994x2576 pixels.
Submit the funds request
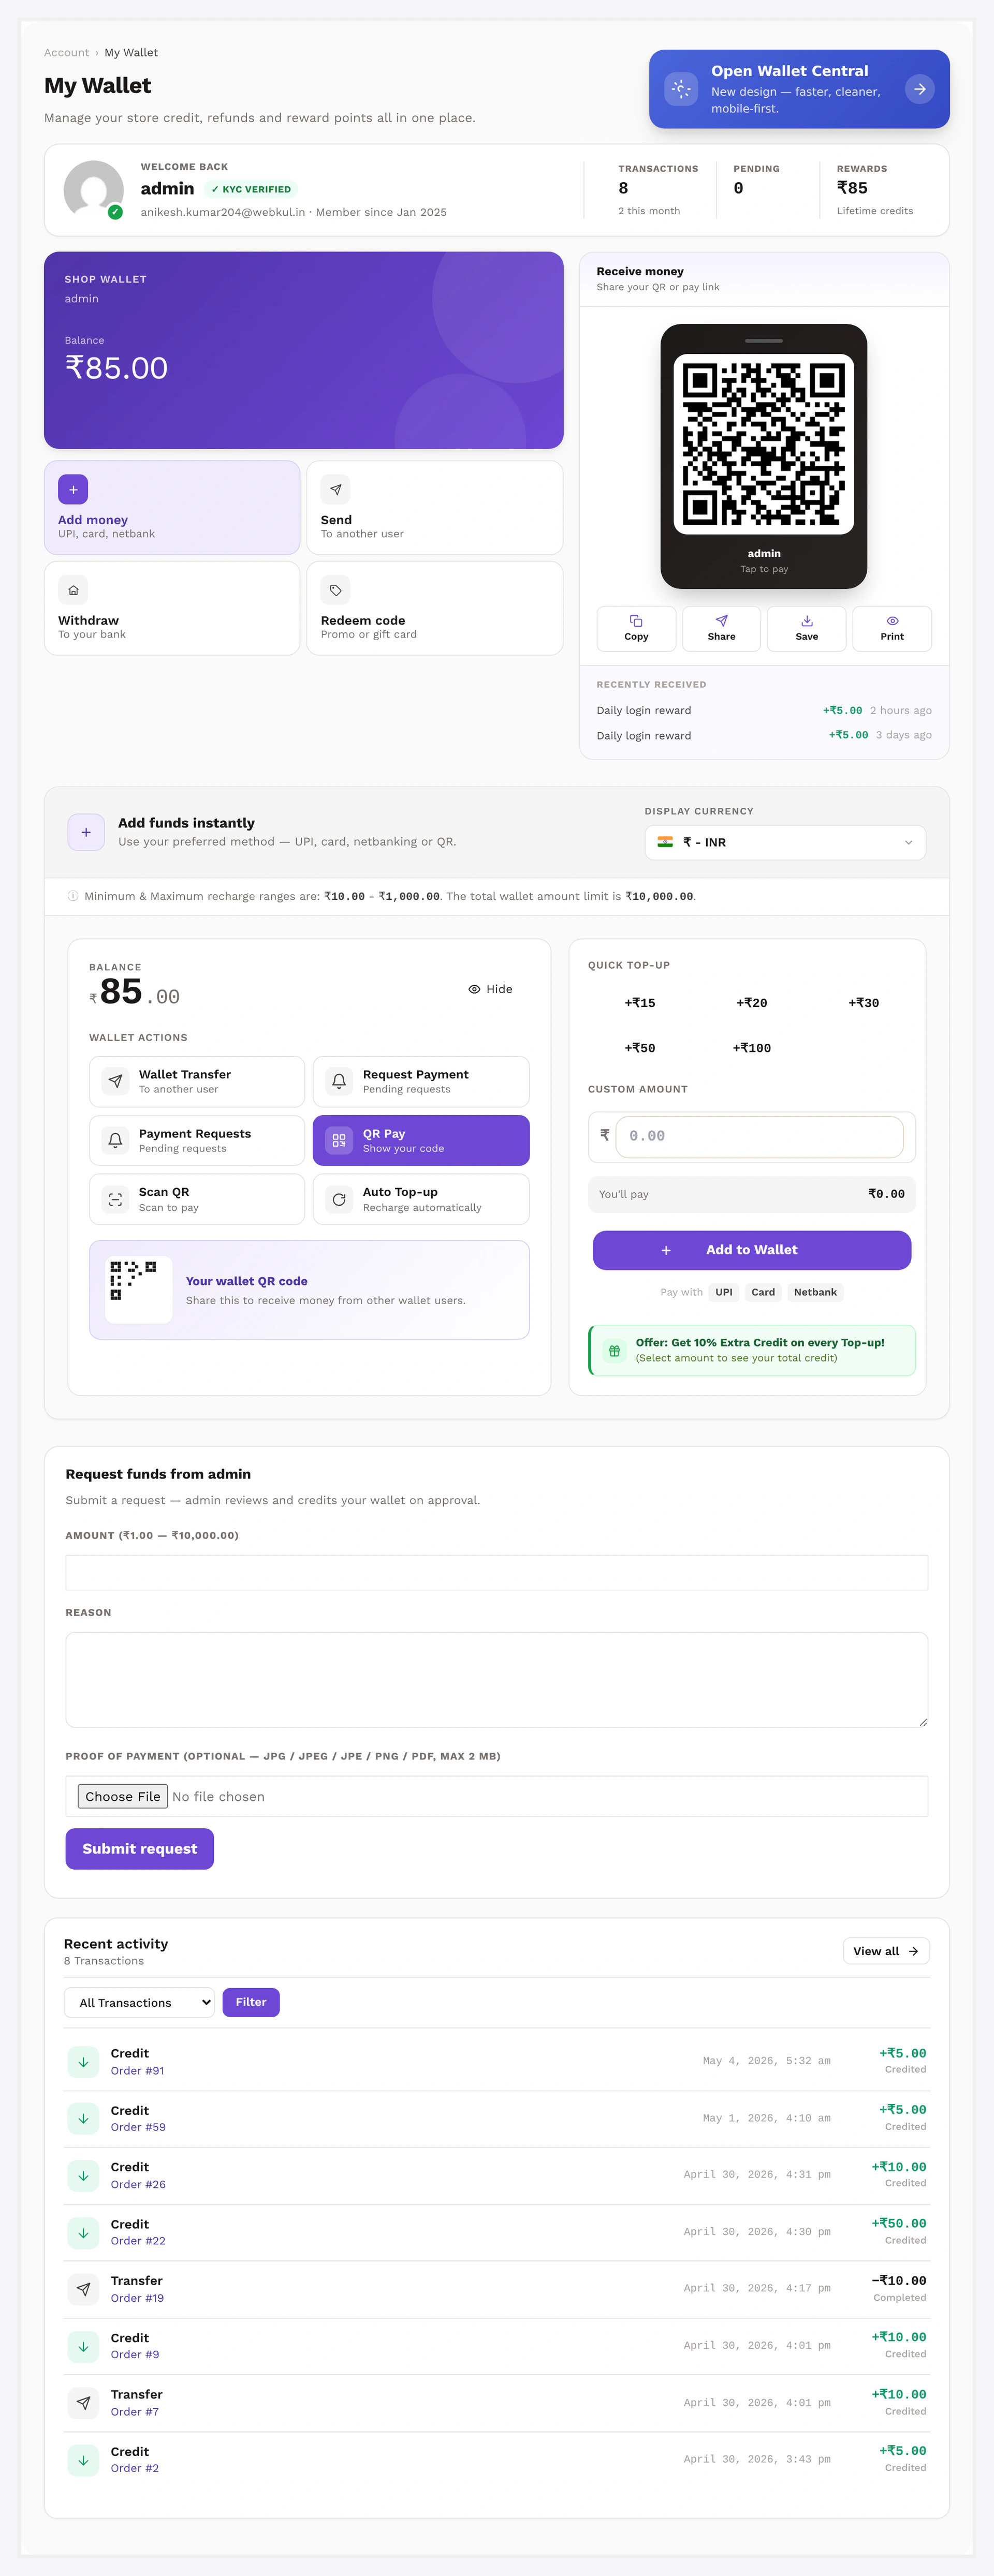pos(140,1848)
